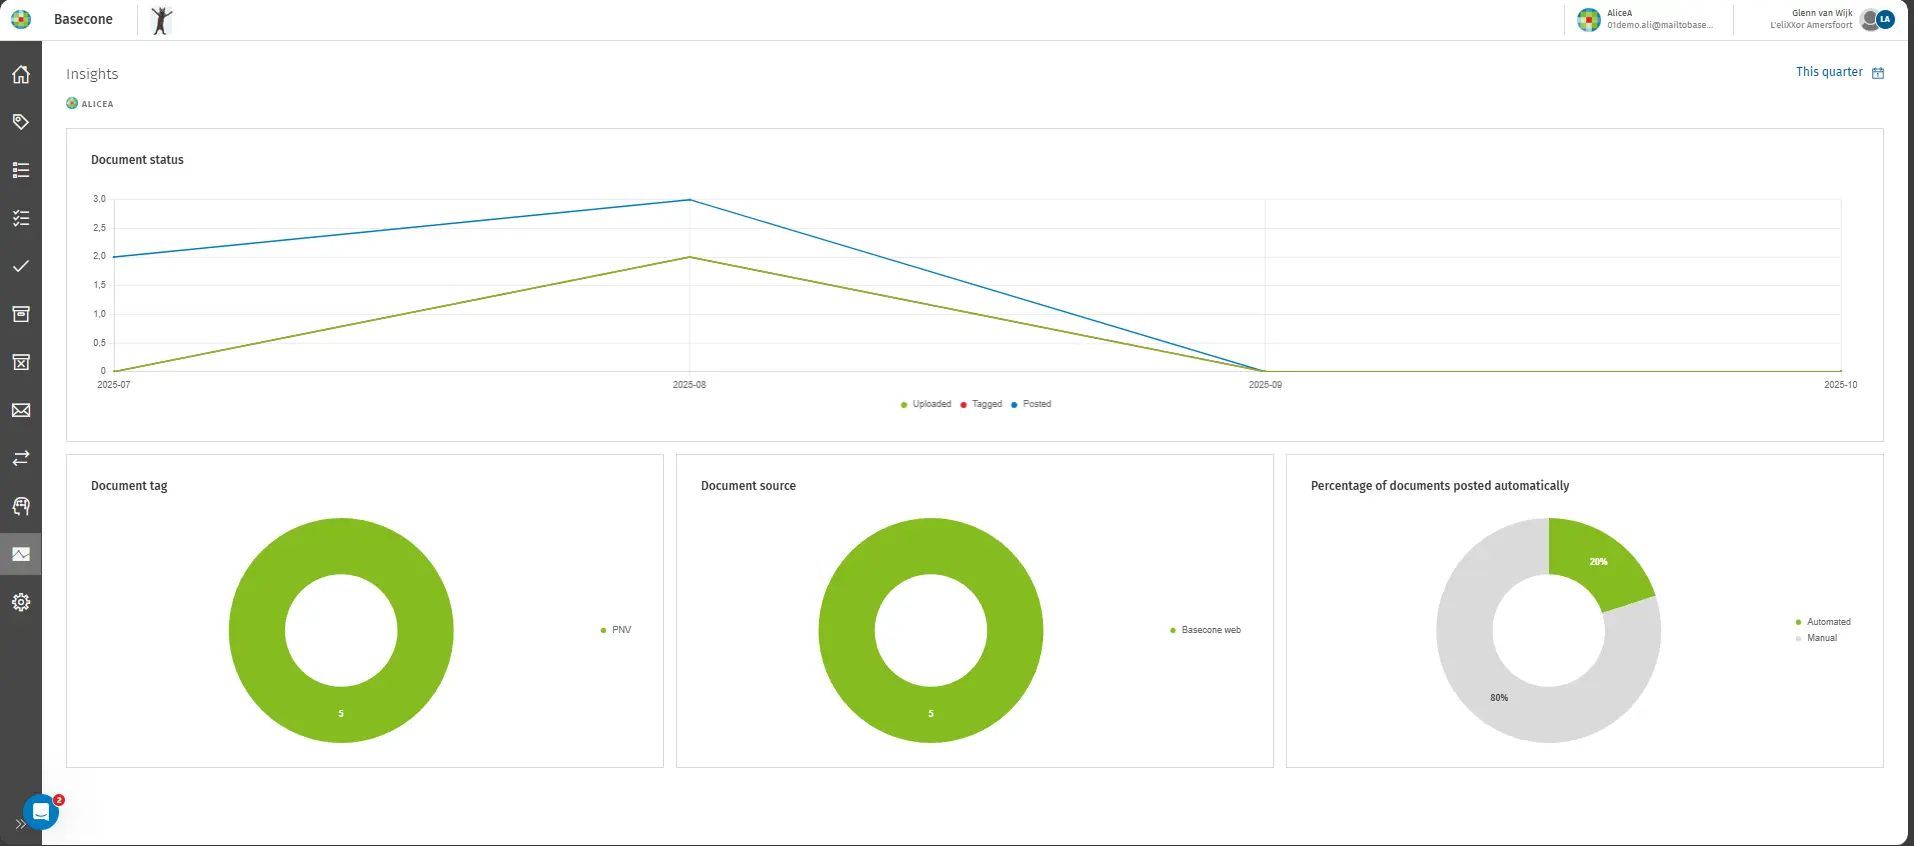The height and width of the screenshot is (846, 1914).
Task: Select the Insights chart icon in the sidebar
Action: (x=21, y=554)
